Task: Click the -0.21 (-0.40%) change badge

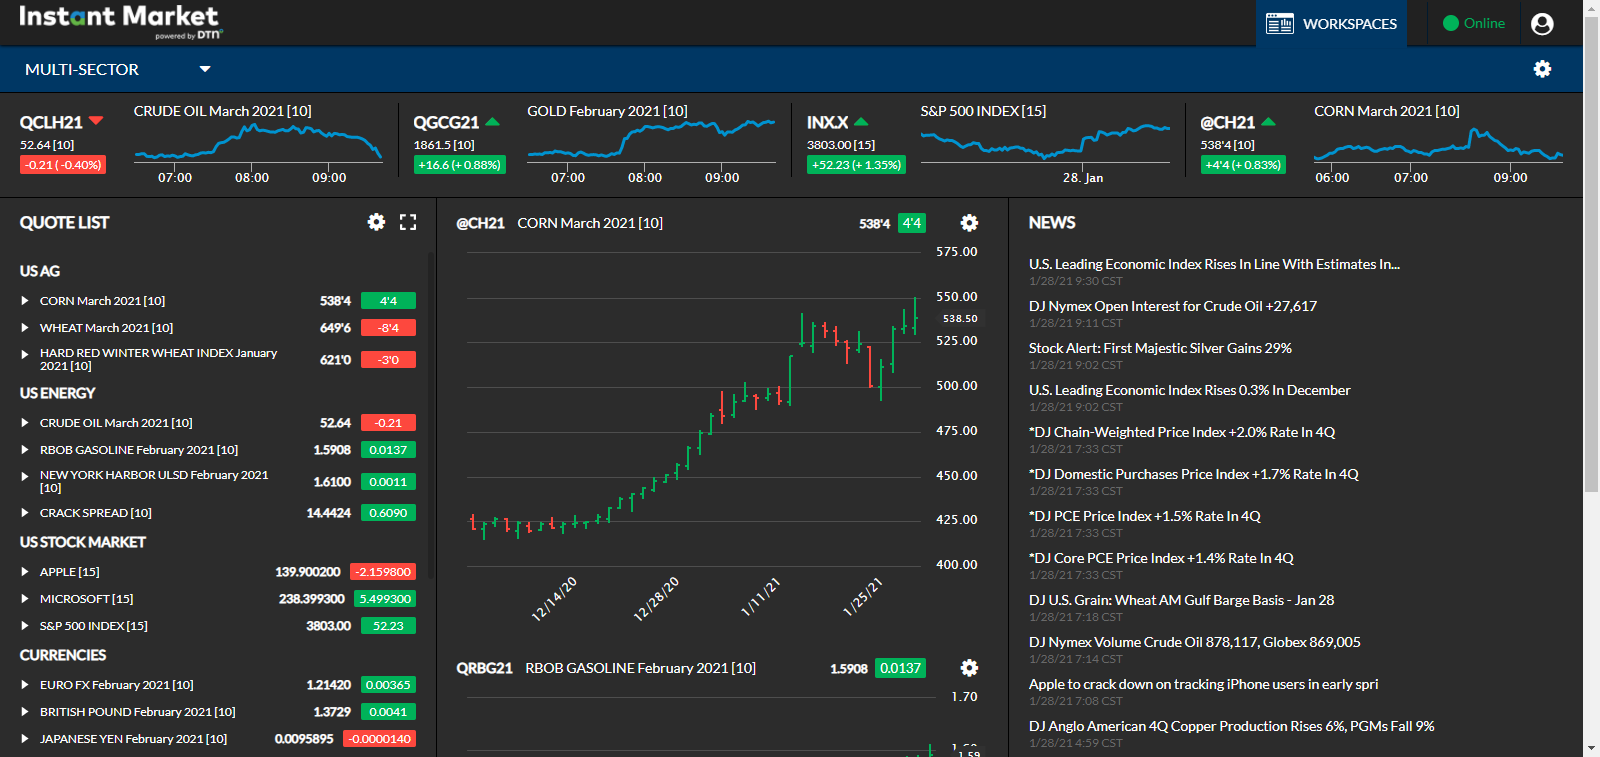Action: (x=63, y=165)
